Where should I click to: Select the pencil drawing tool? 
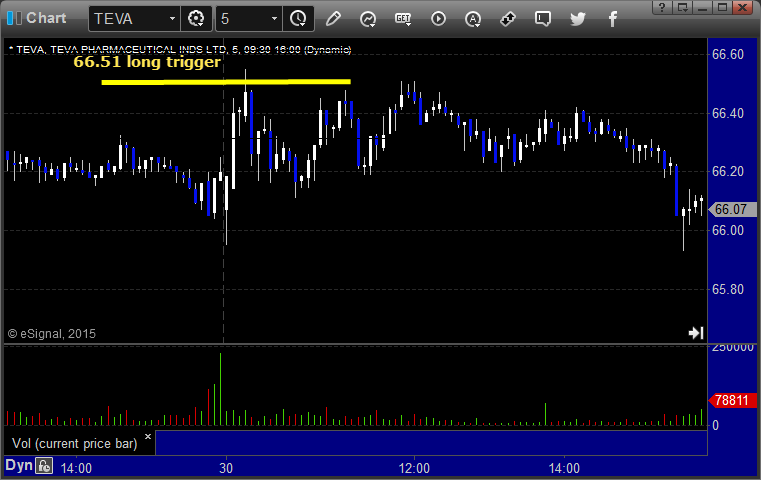[333, 19]
